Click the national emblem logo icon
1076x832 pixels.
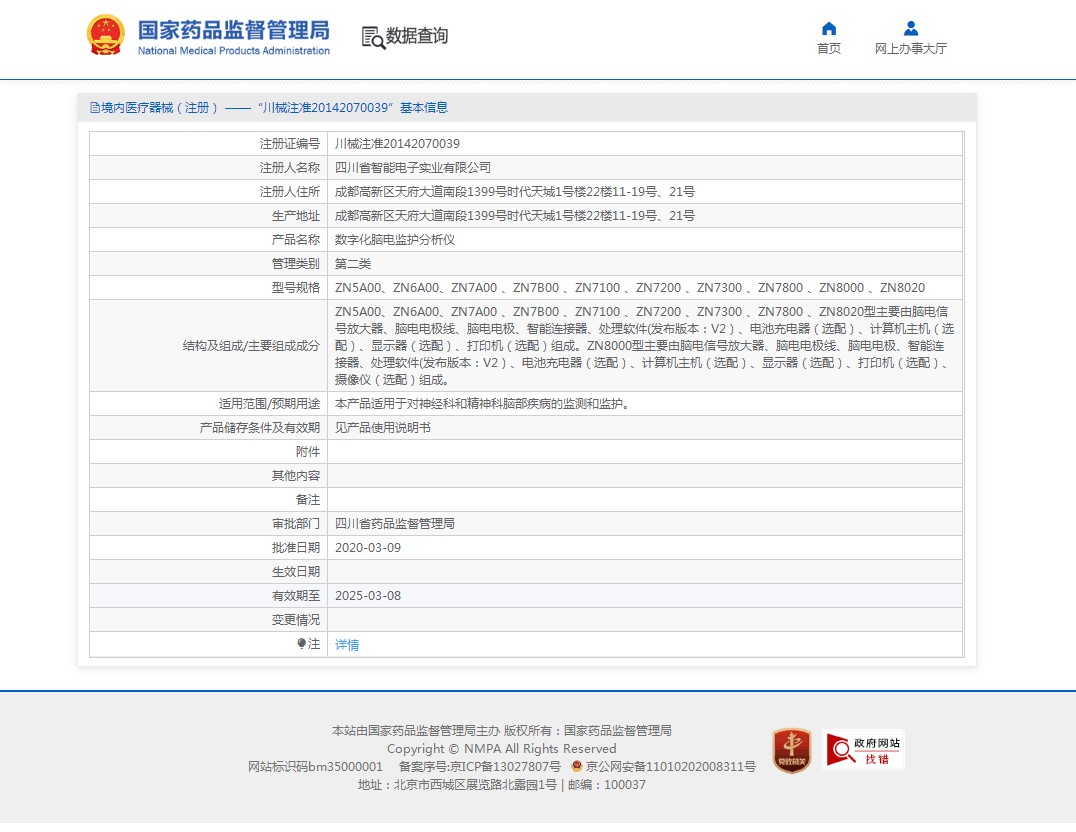coord(106,35)
